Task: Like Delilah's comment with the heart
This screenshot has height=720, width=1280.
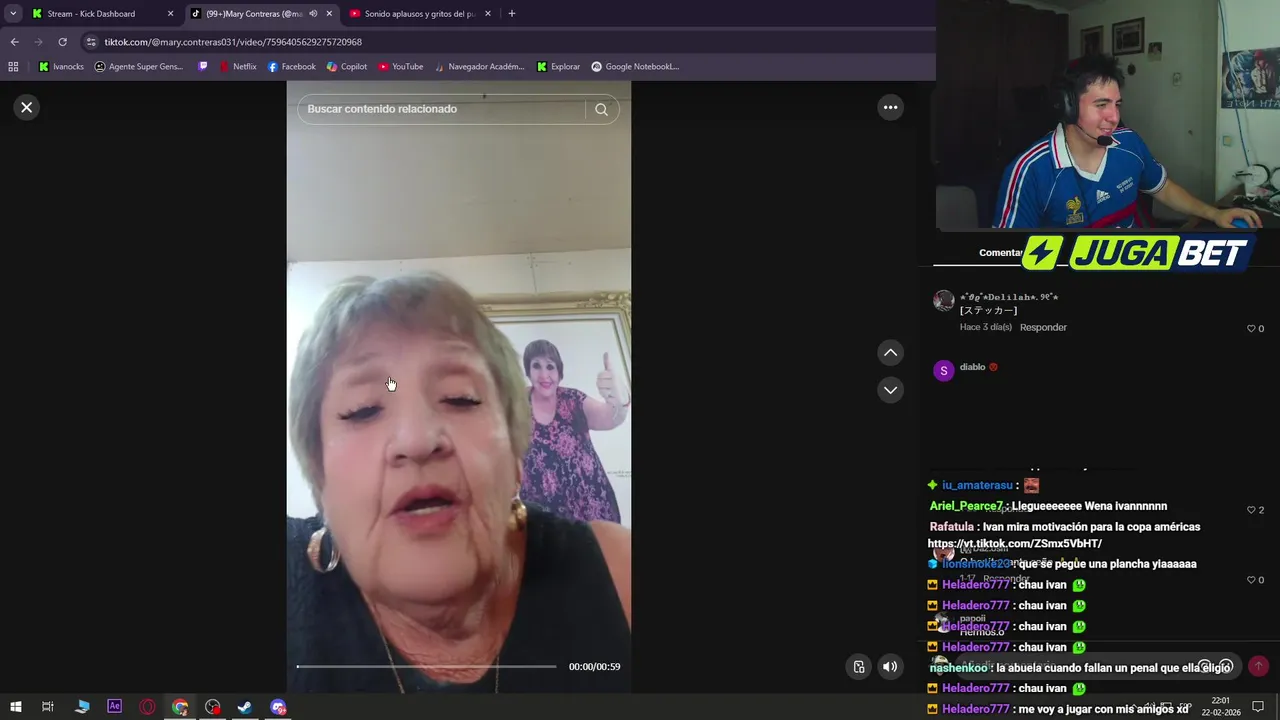Action: click(1251, 328)
